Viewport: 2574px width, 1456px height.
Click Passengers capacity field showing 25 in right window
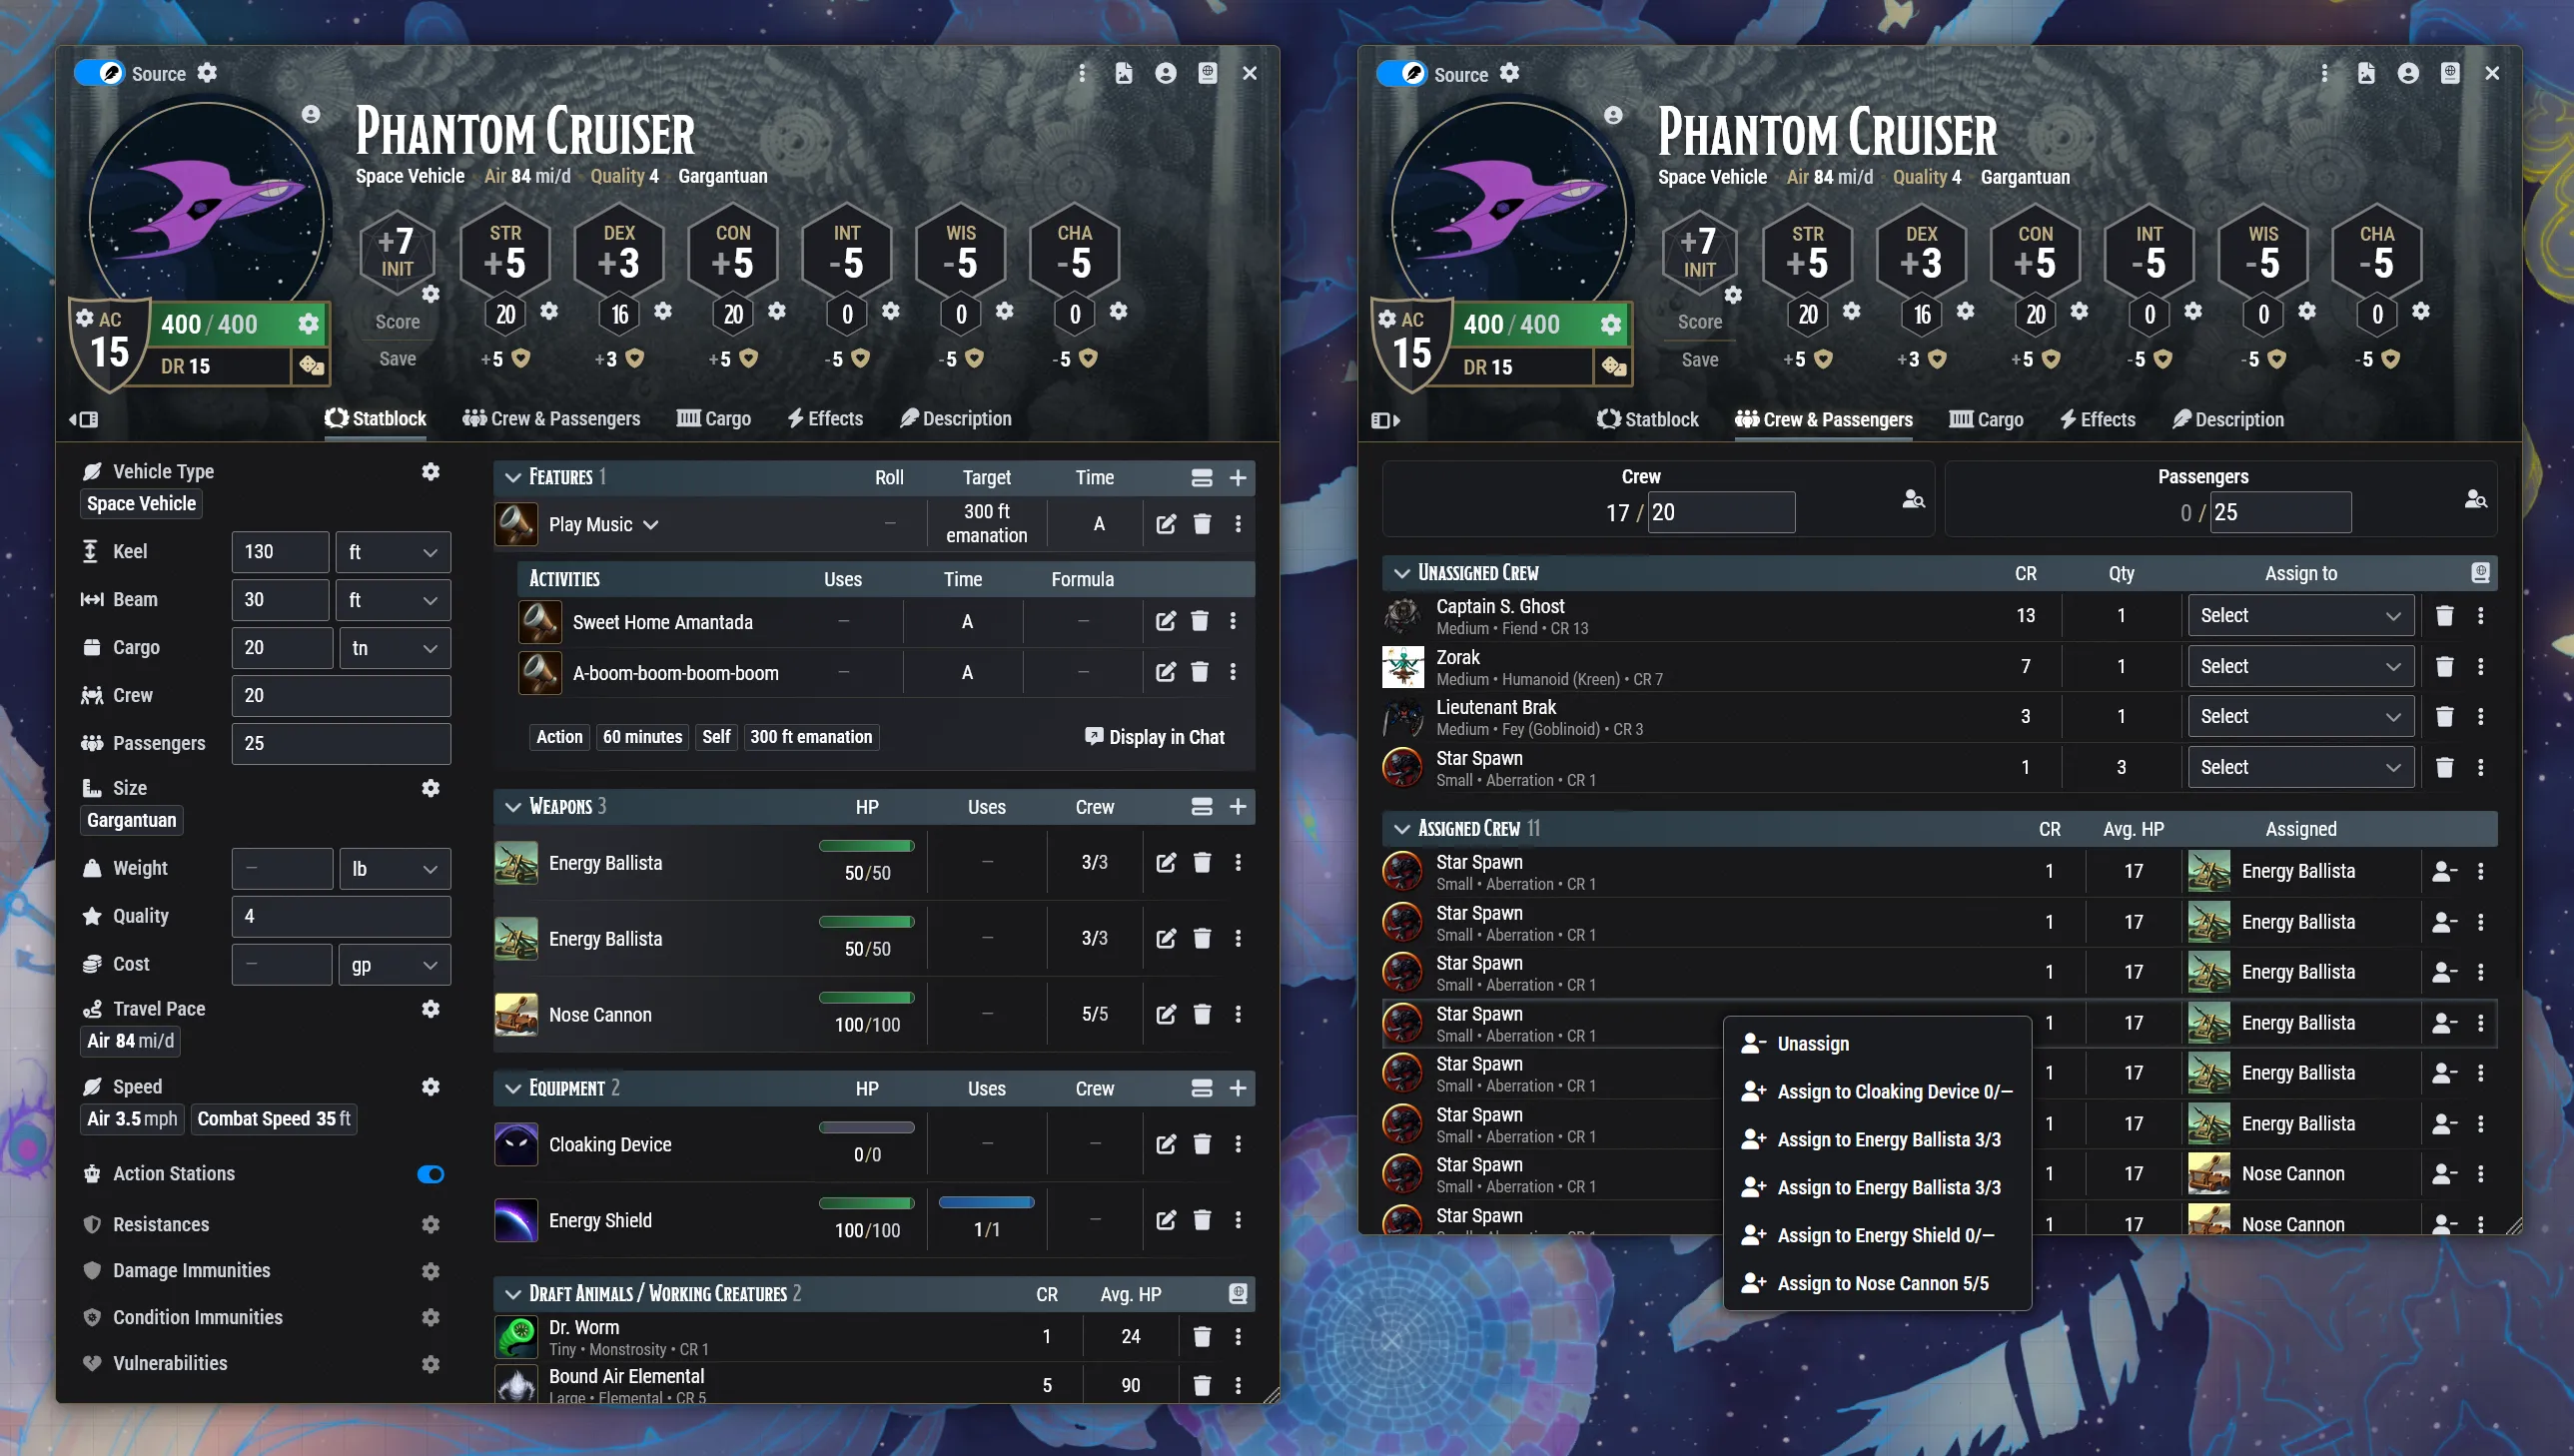pyautogui.click(x=2280, y=512)
